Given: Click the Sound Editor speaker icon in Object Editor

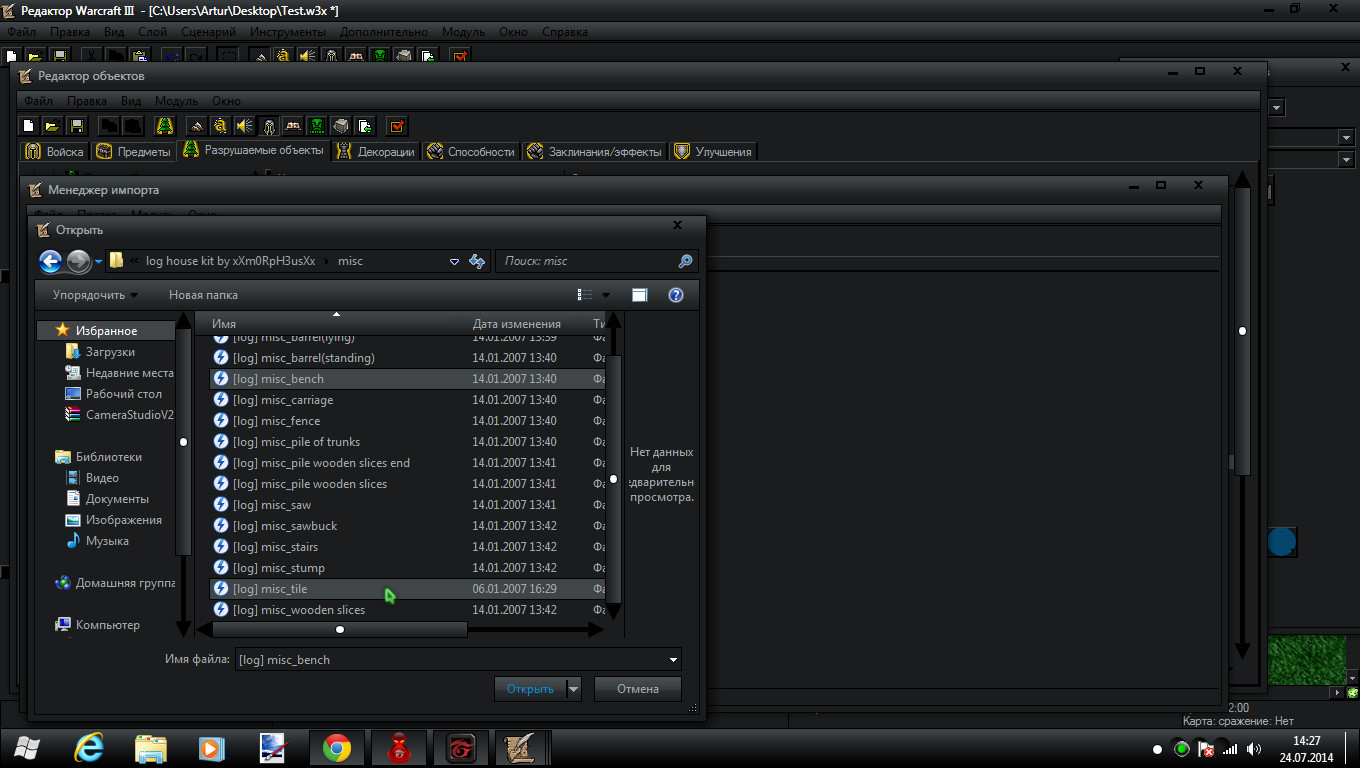Looking at the screenshot, I should pos(245,126).
